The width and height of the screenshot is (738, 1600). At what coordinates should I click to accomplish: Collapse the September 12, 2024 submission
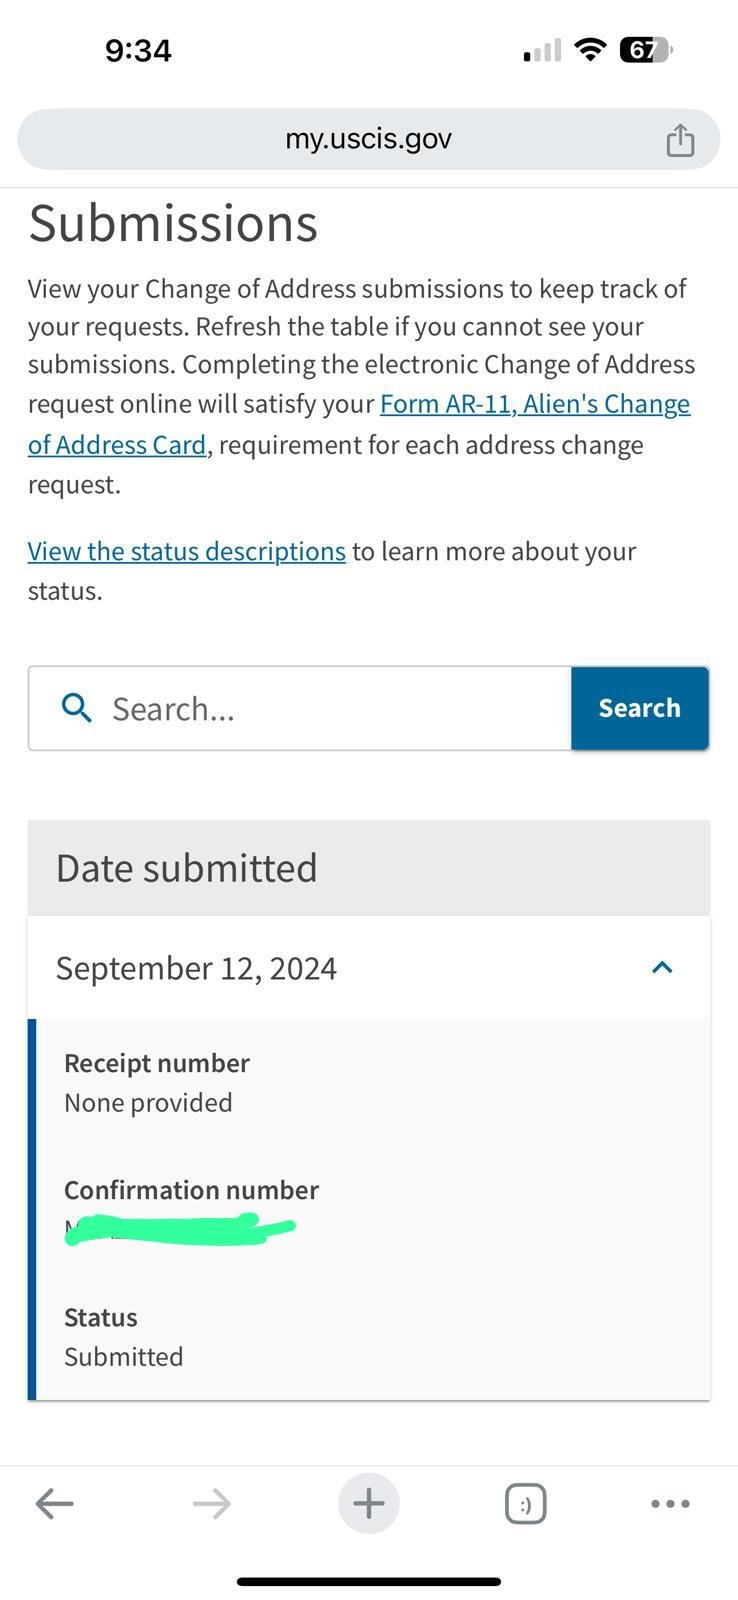[662, 967]
